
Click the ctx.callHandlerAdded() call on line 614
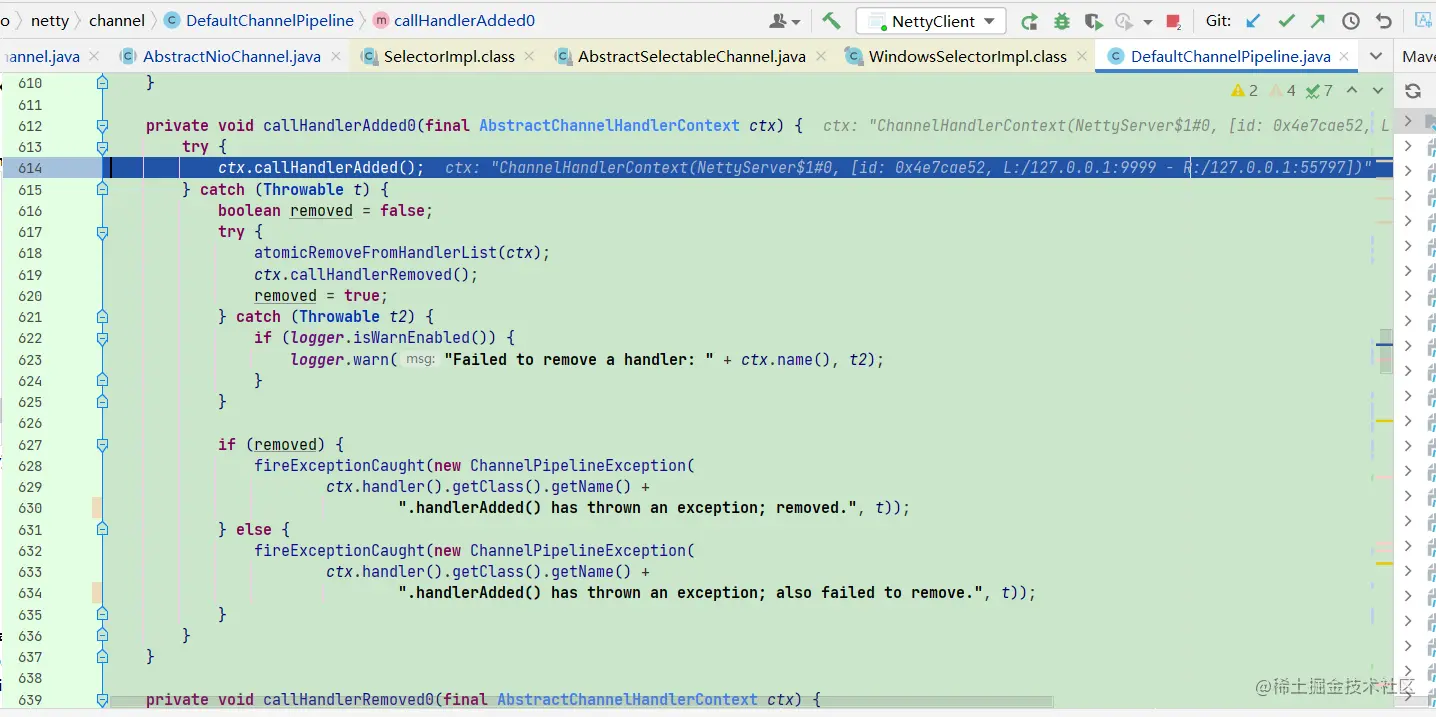click(321, 168)
